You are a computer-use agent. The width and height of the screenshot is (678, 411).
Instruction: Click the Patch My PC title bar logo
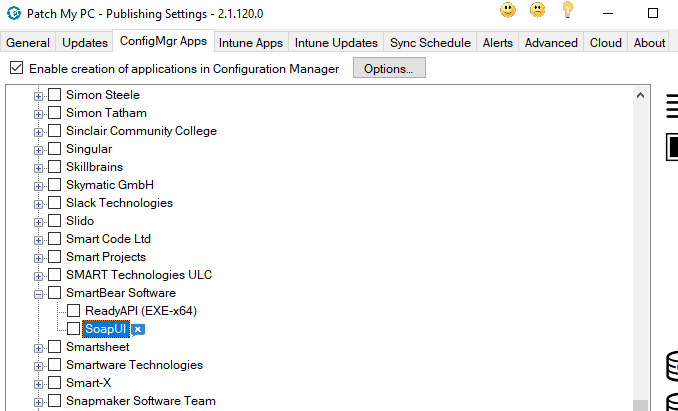point(14,13)
